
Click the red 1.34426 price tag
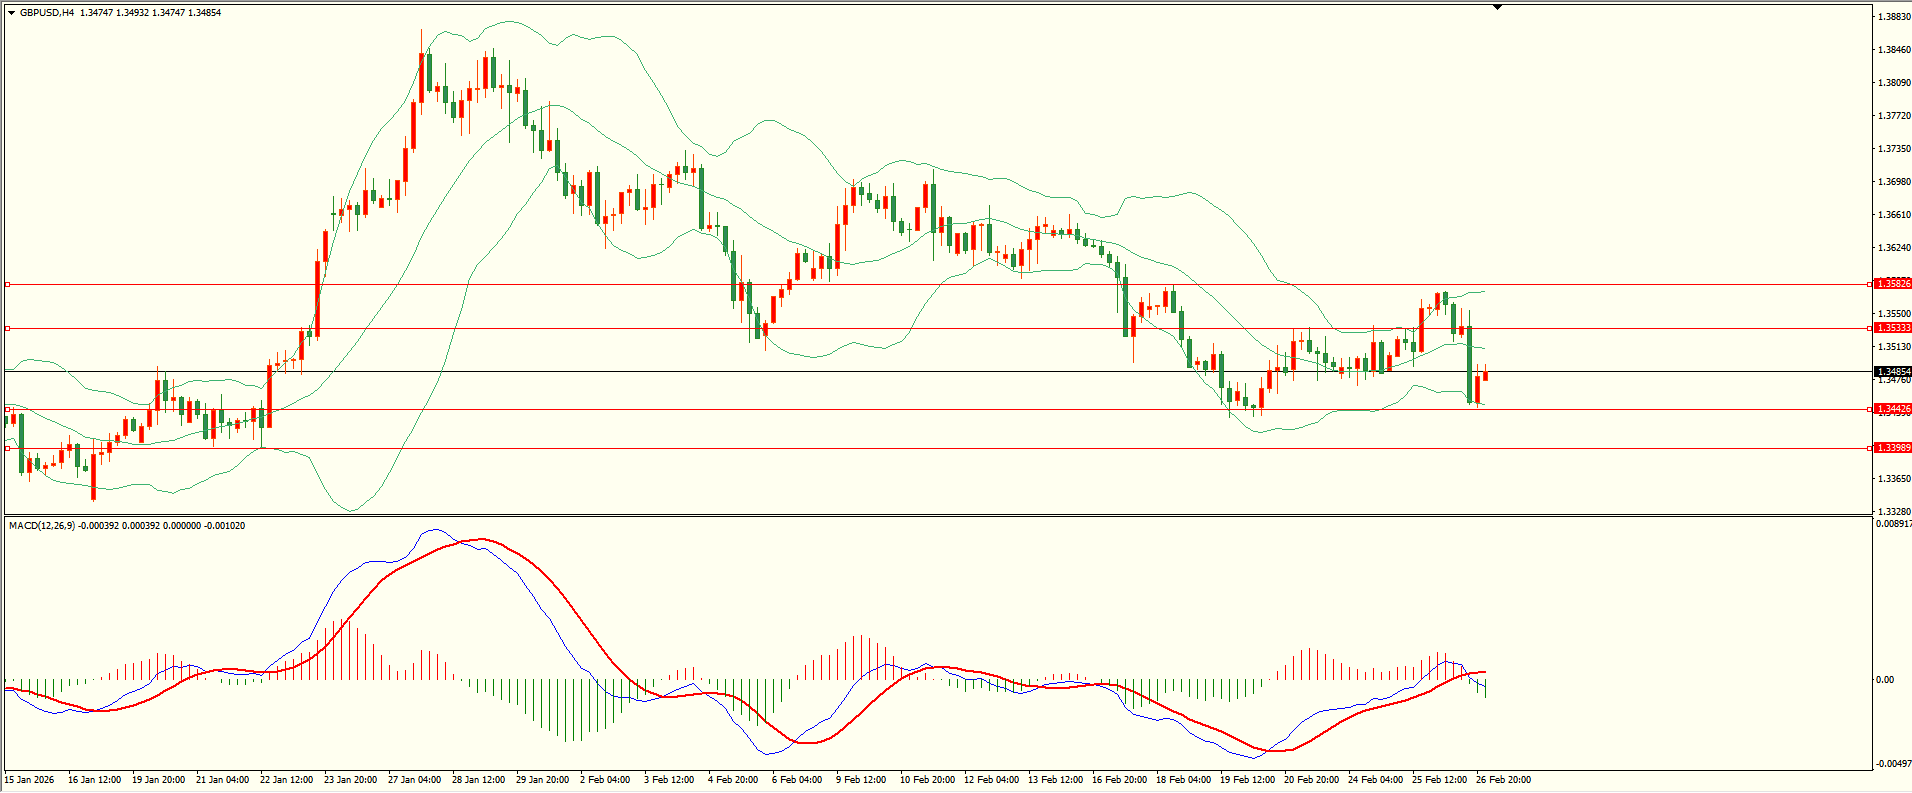click(x=1892, y=409)
